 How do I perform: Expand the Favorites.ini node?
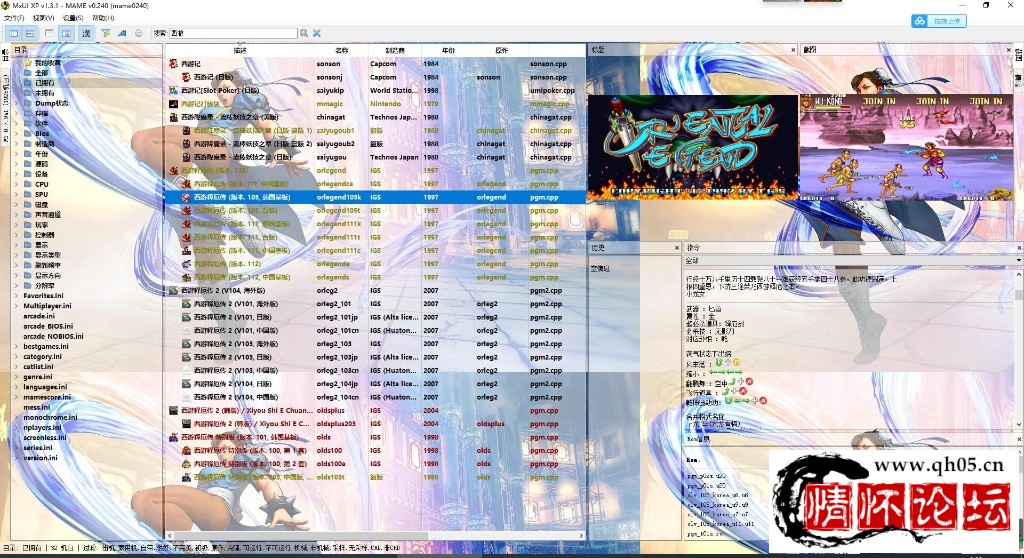(17, 295)
